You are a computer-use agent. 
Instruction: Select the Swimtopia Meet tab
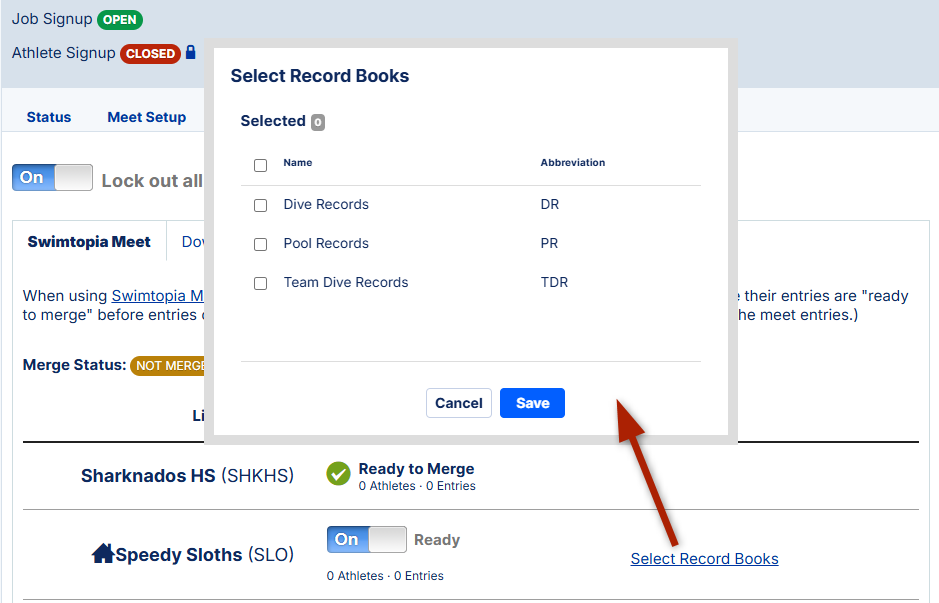tap(89, 242)
